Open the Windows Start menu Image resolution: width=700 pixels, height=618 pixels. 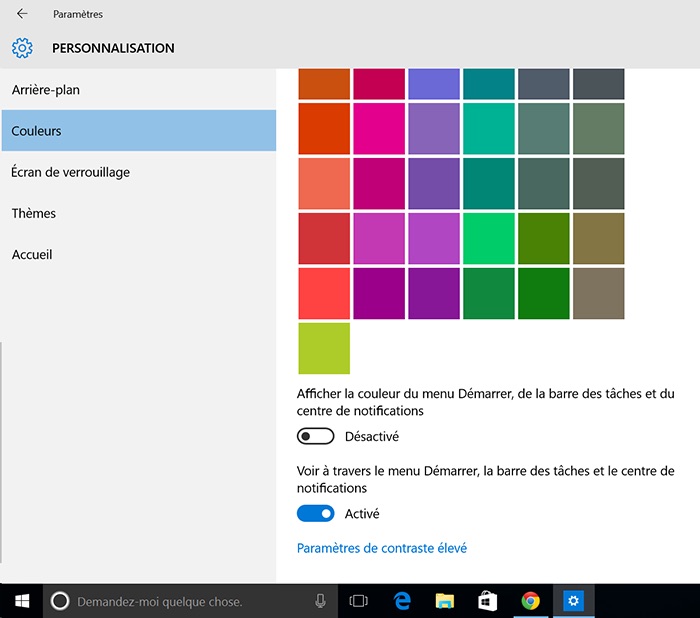[21, 601]
